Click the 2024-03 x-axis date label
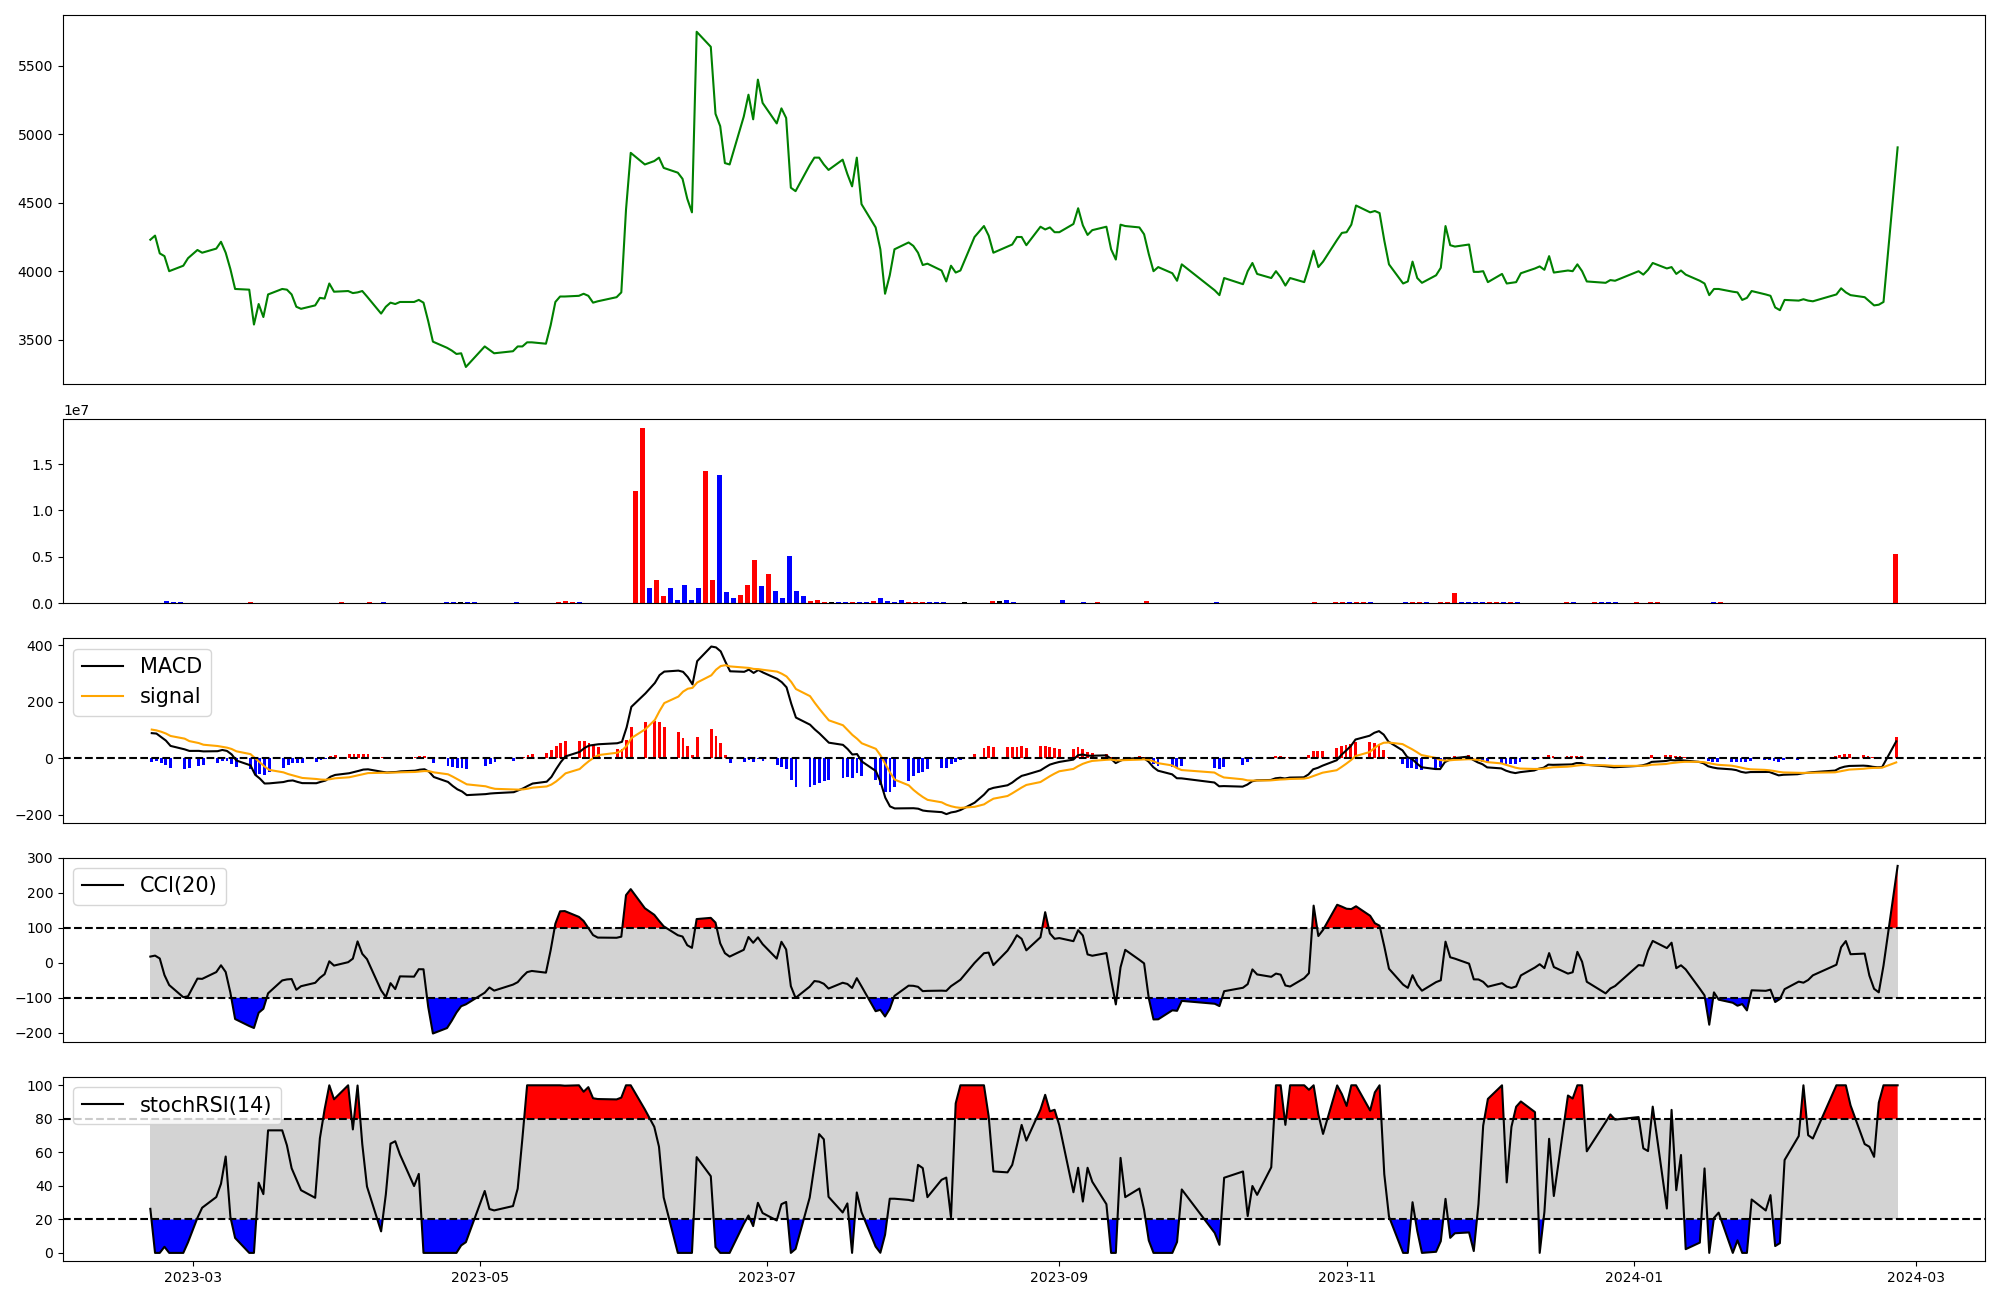The image size is (2000, 1300). pos(1915,1277)
